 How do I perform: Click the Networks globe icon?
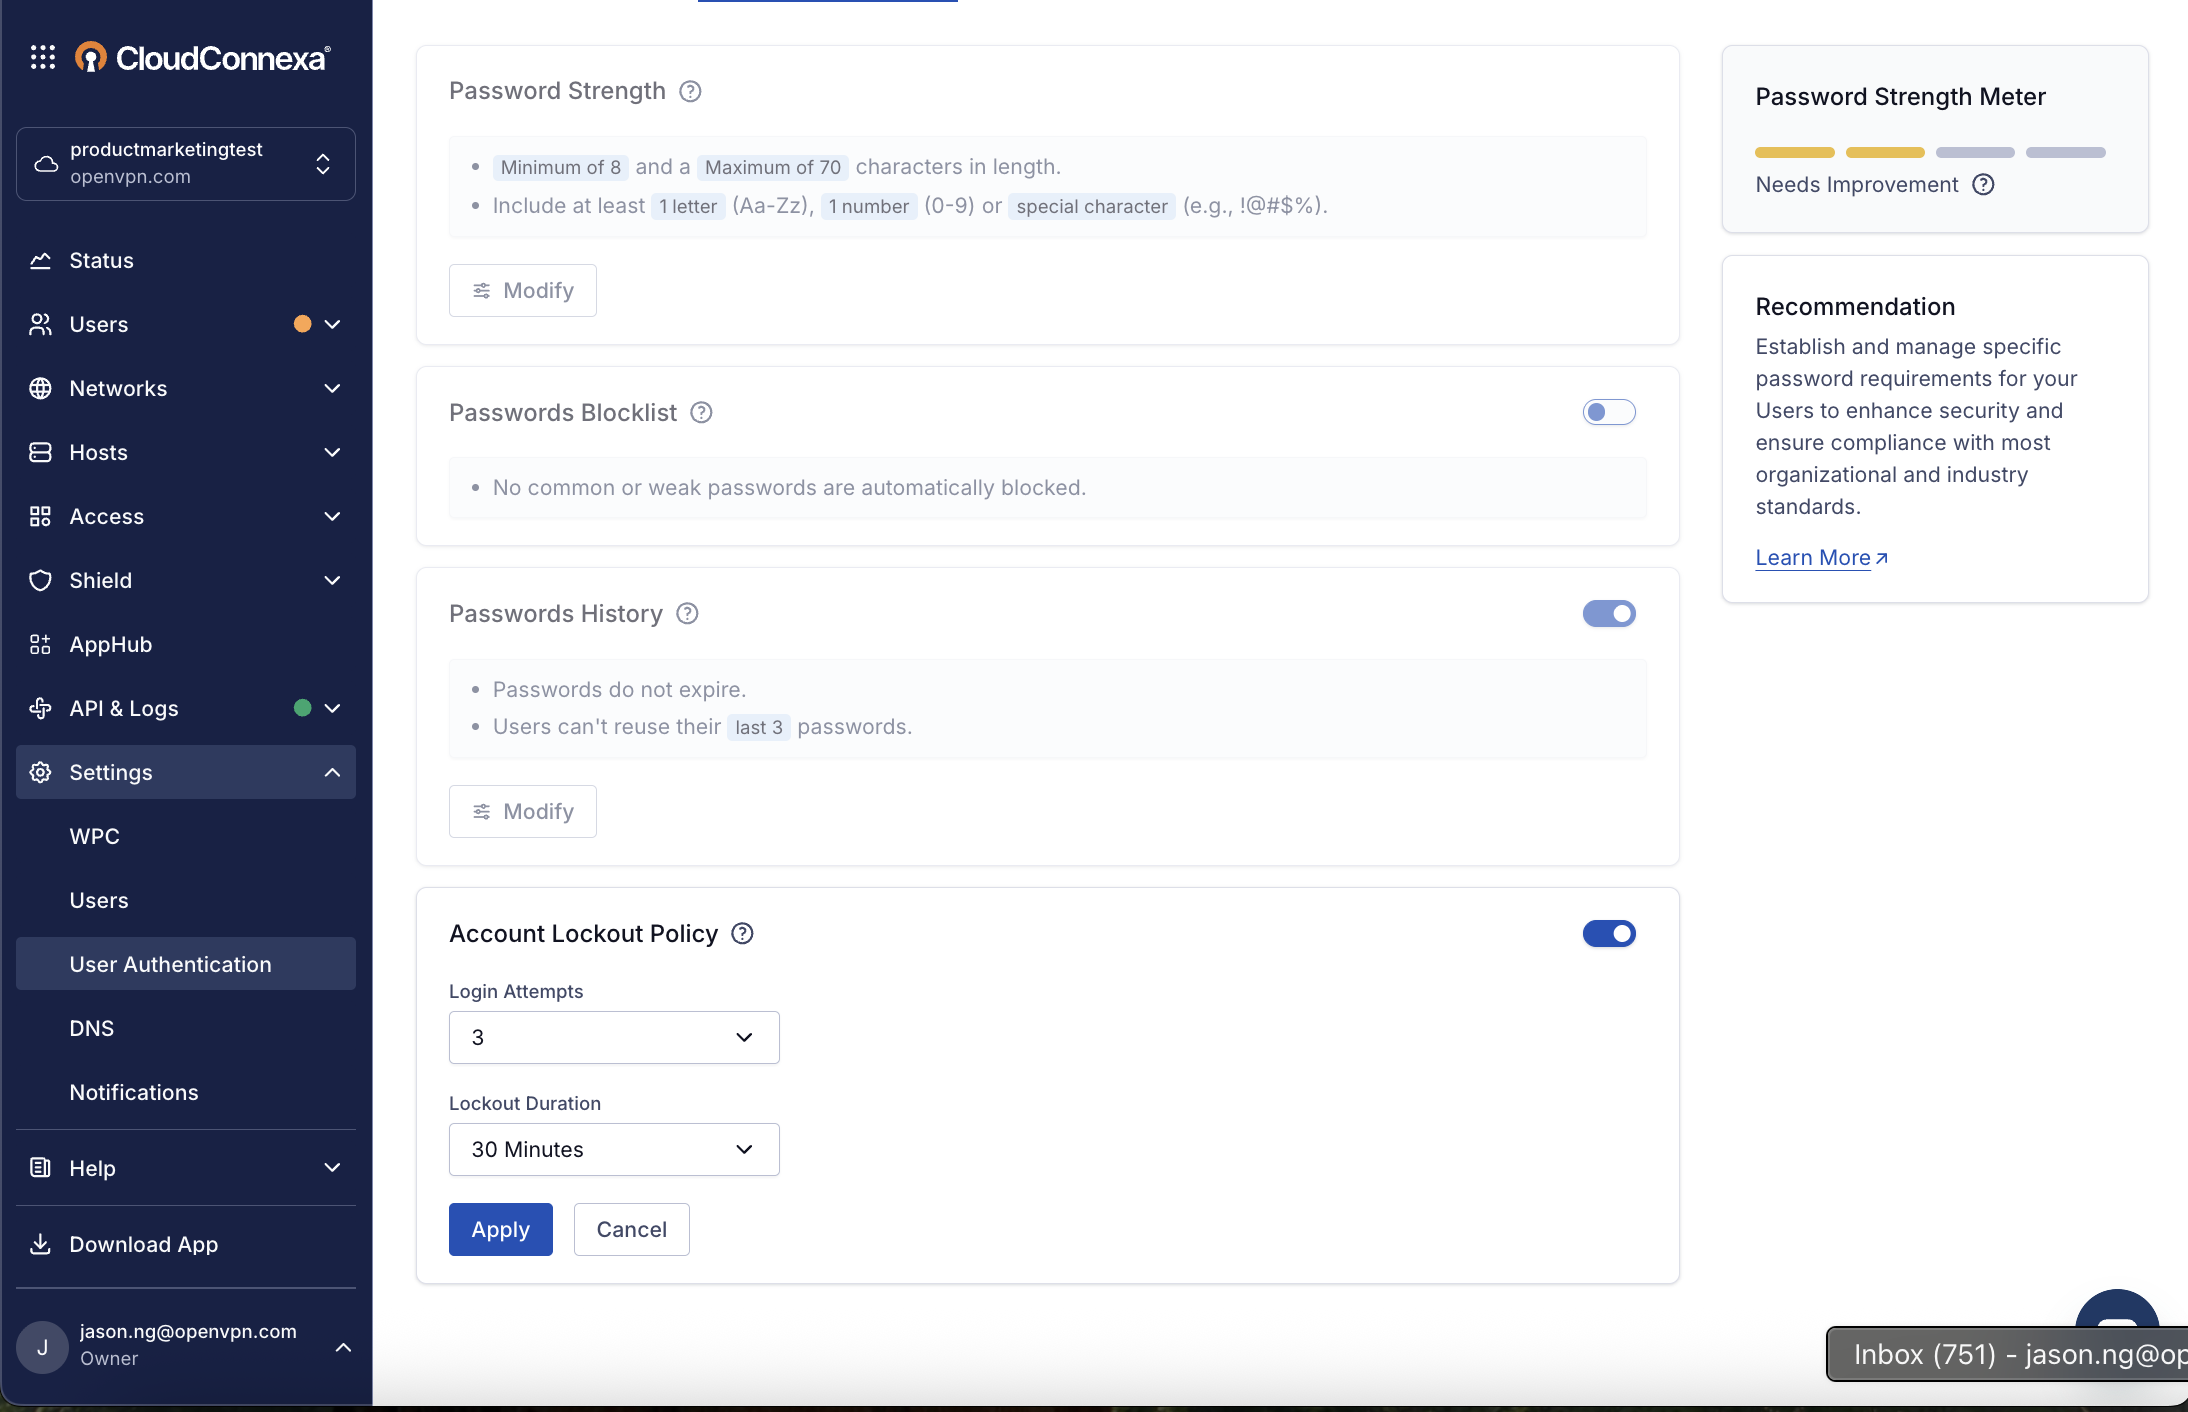click(x=40, y=388)
